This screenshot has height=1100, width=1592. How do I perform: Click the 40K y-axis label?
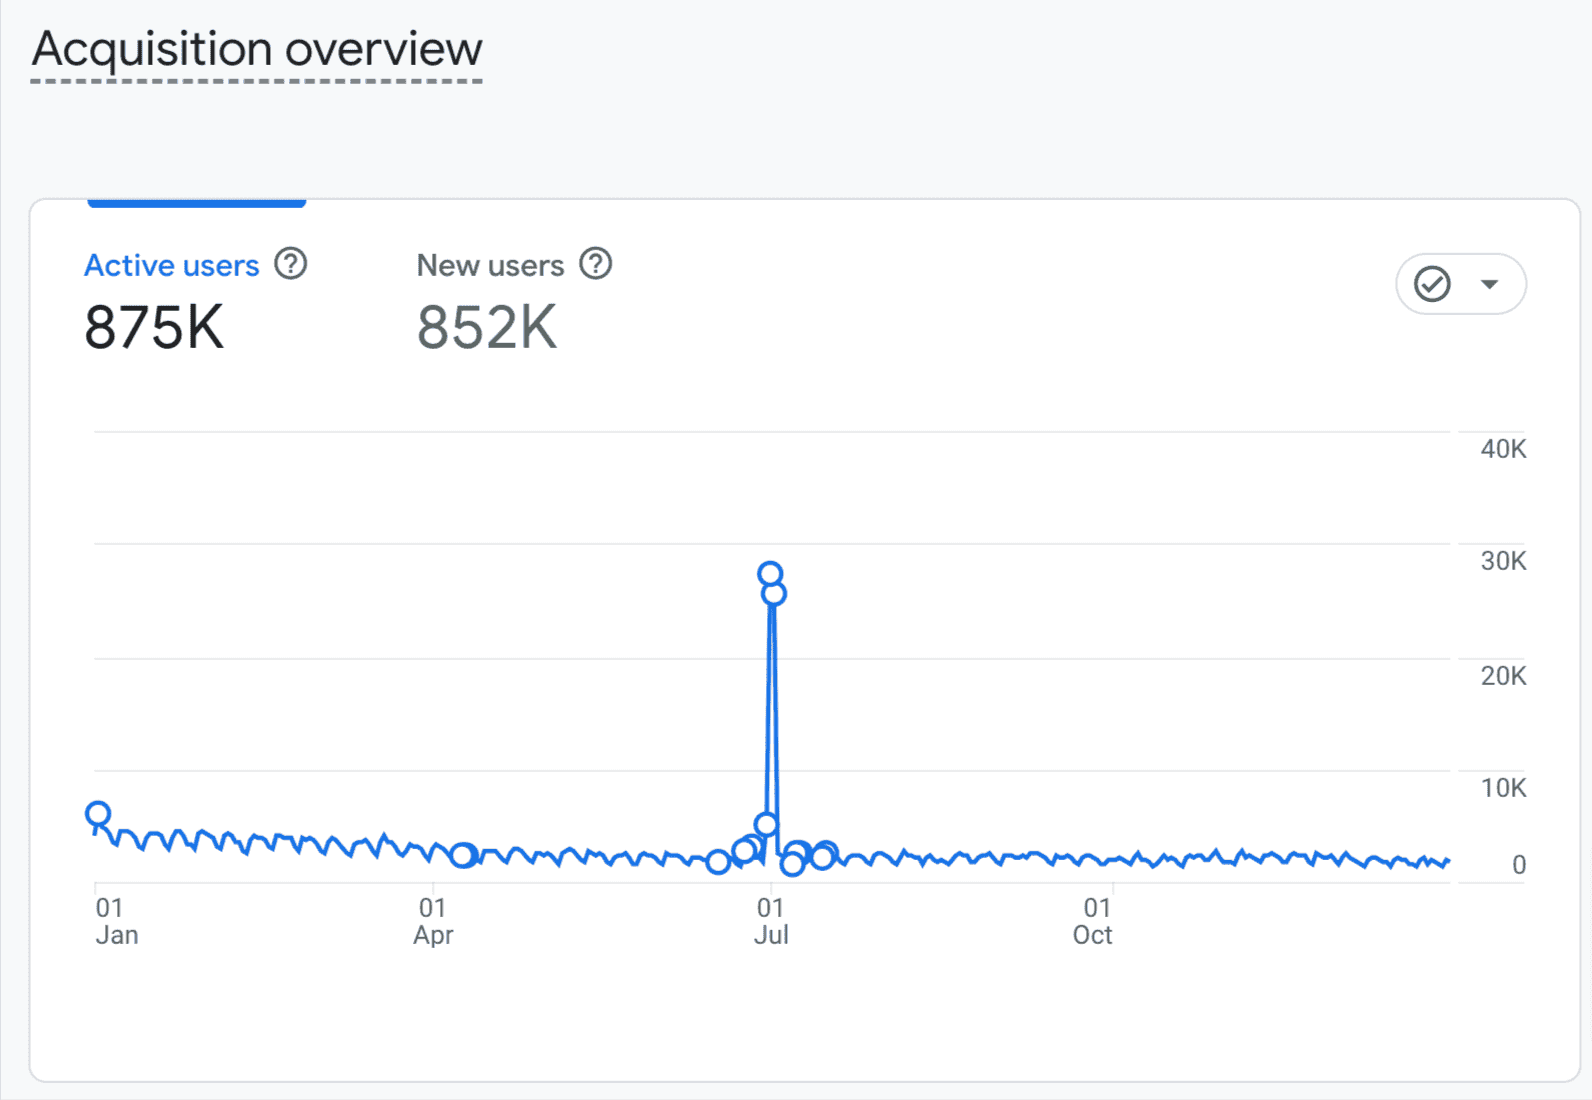point(1502,449)
